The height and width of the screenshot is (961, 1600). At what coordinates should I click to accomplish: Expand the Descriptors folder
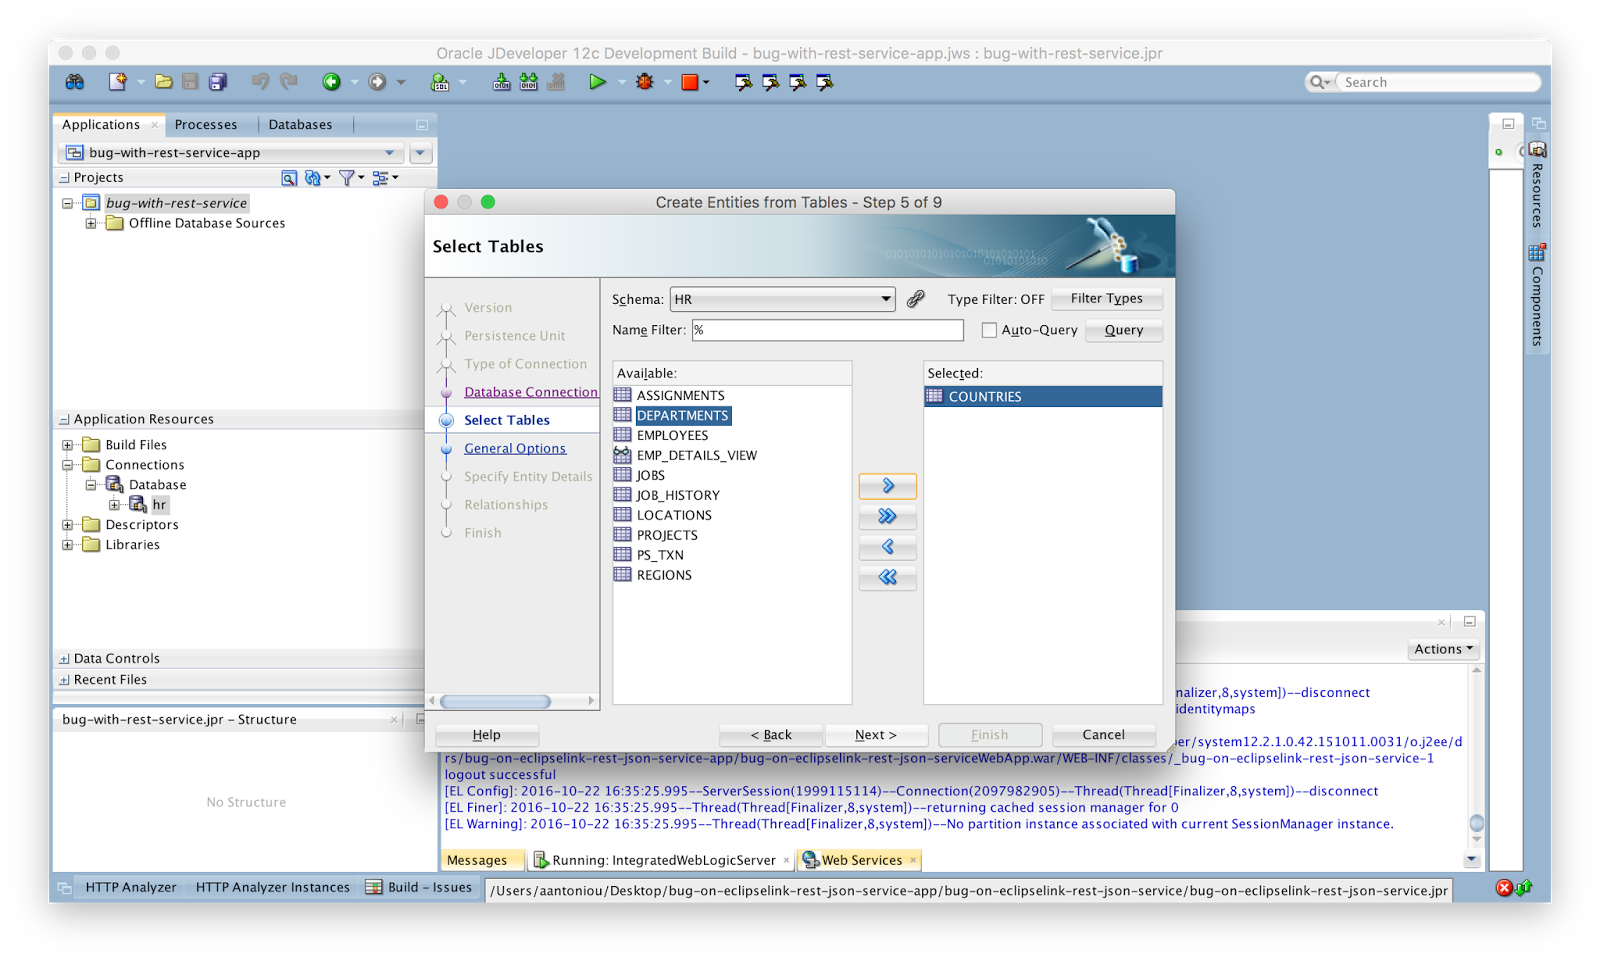coord(68,525)
